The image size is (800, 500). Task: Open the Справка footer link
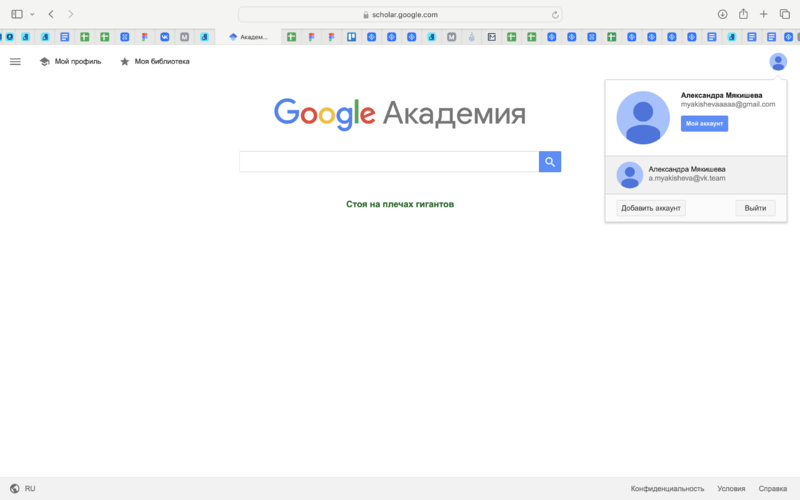click(772, 488)
